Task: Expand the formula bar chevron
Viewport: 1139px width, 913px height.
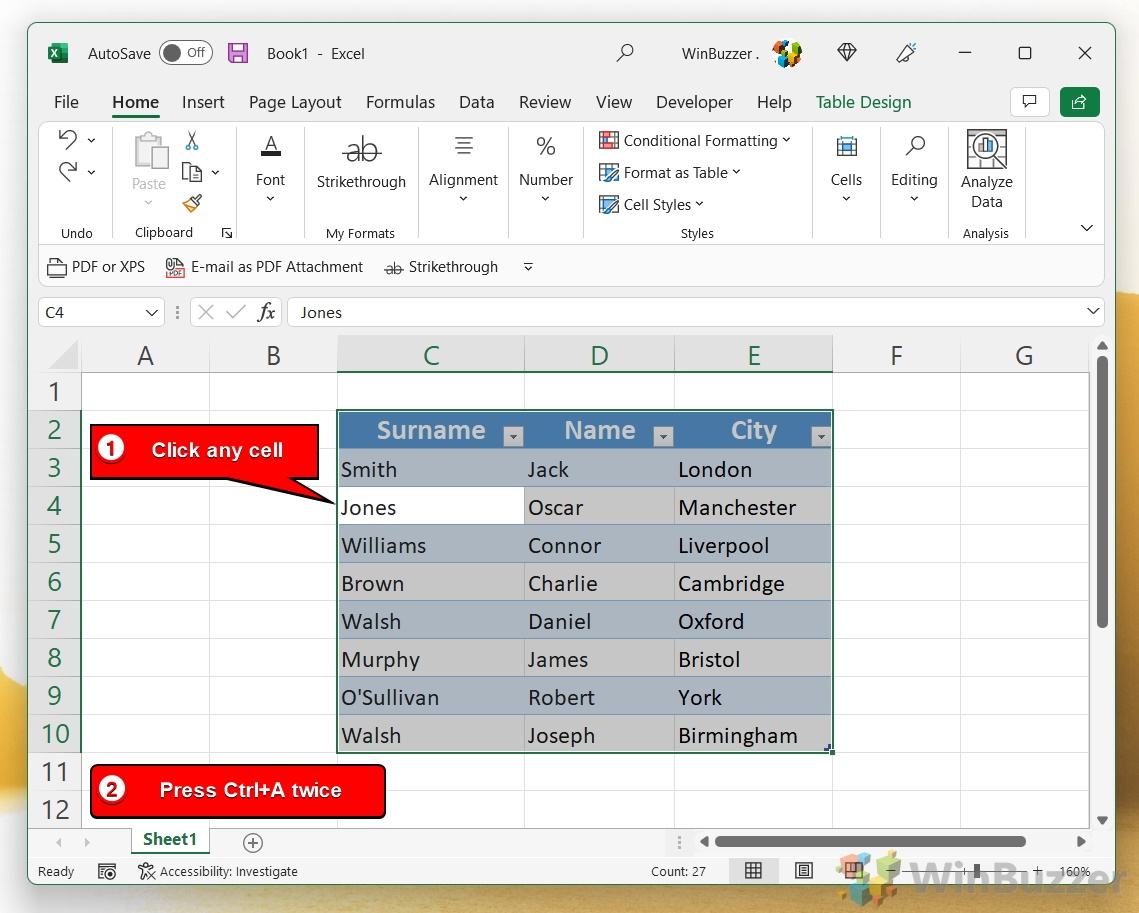Action: [x=1093, y=311]
